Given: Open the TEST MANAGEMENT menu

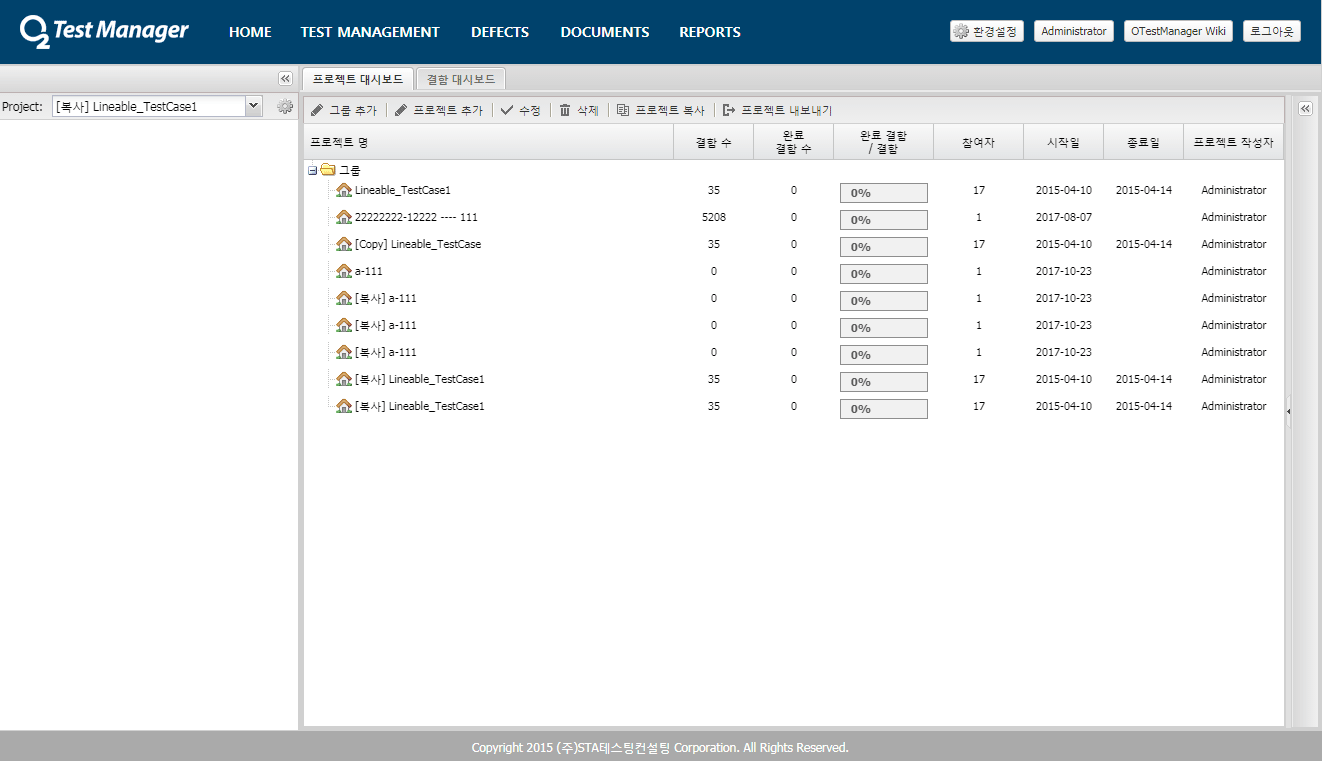Looking at the screenshot, I should pyautogui.click(x=370, y=32).
